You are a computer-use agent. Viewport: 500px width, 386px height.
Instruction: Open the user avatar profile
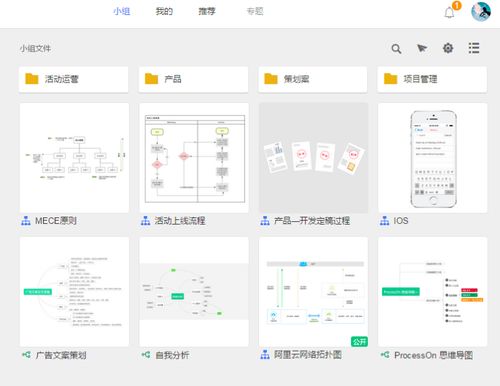[x=481, y=11]
